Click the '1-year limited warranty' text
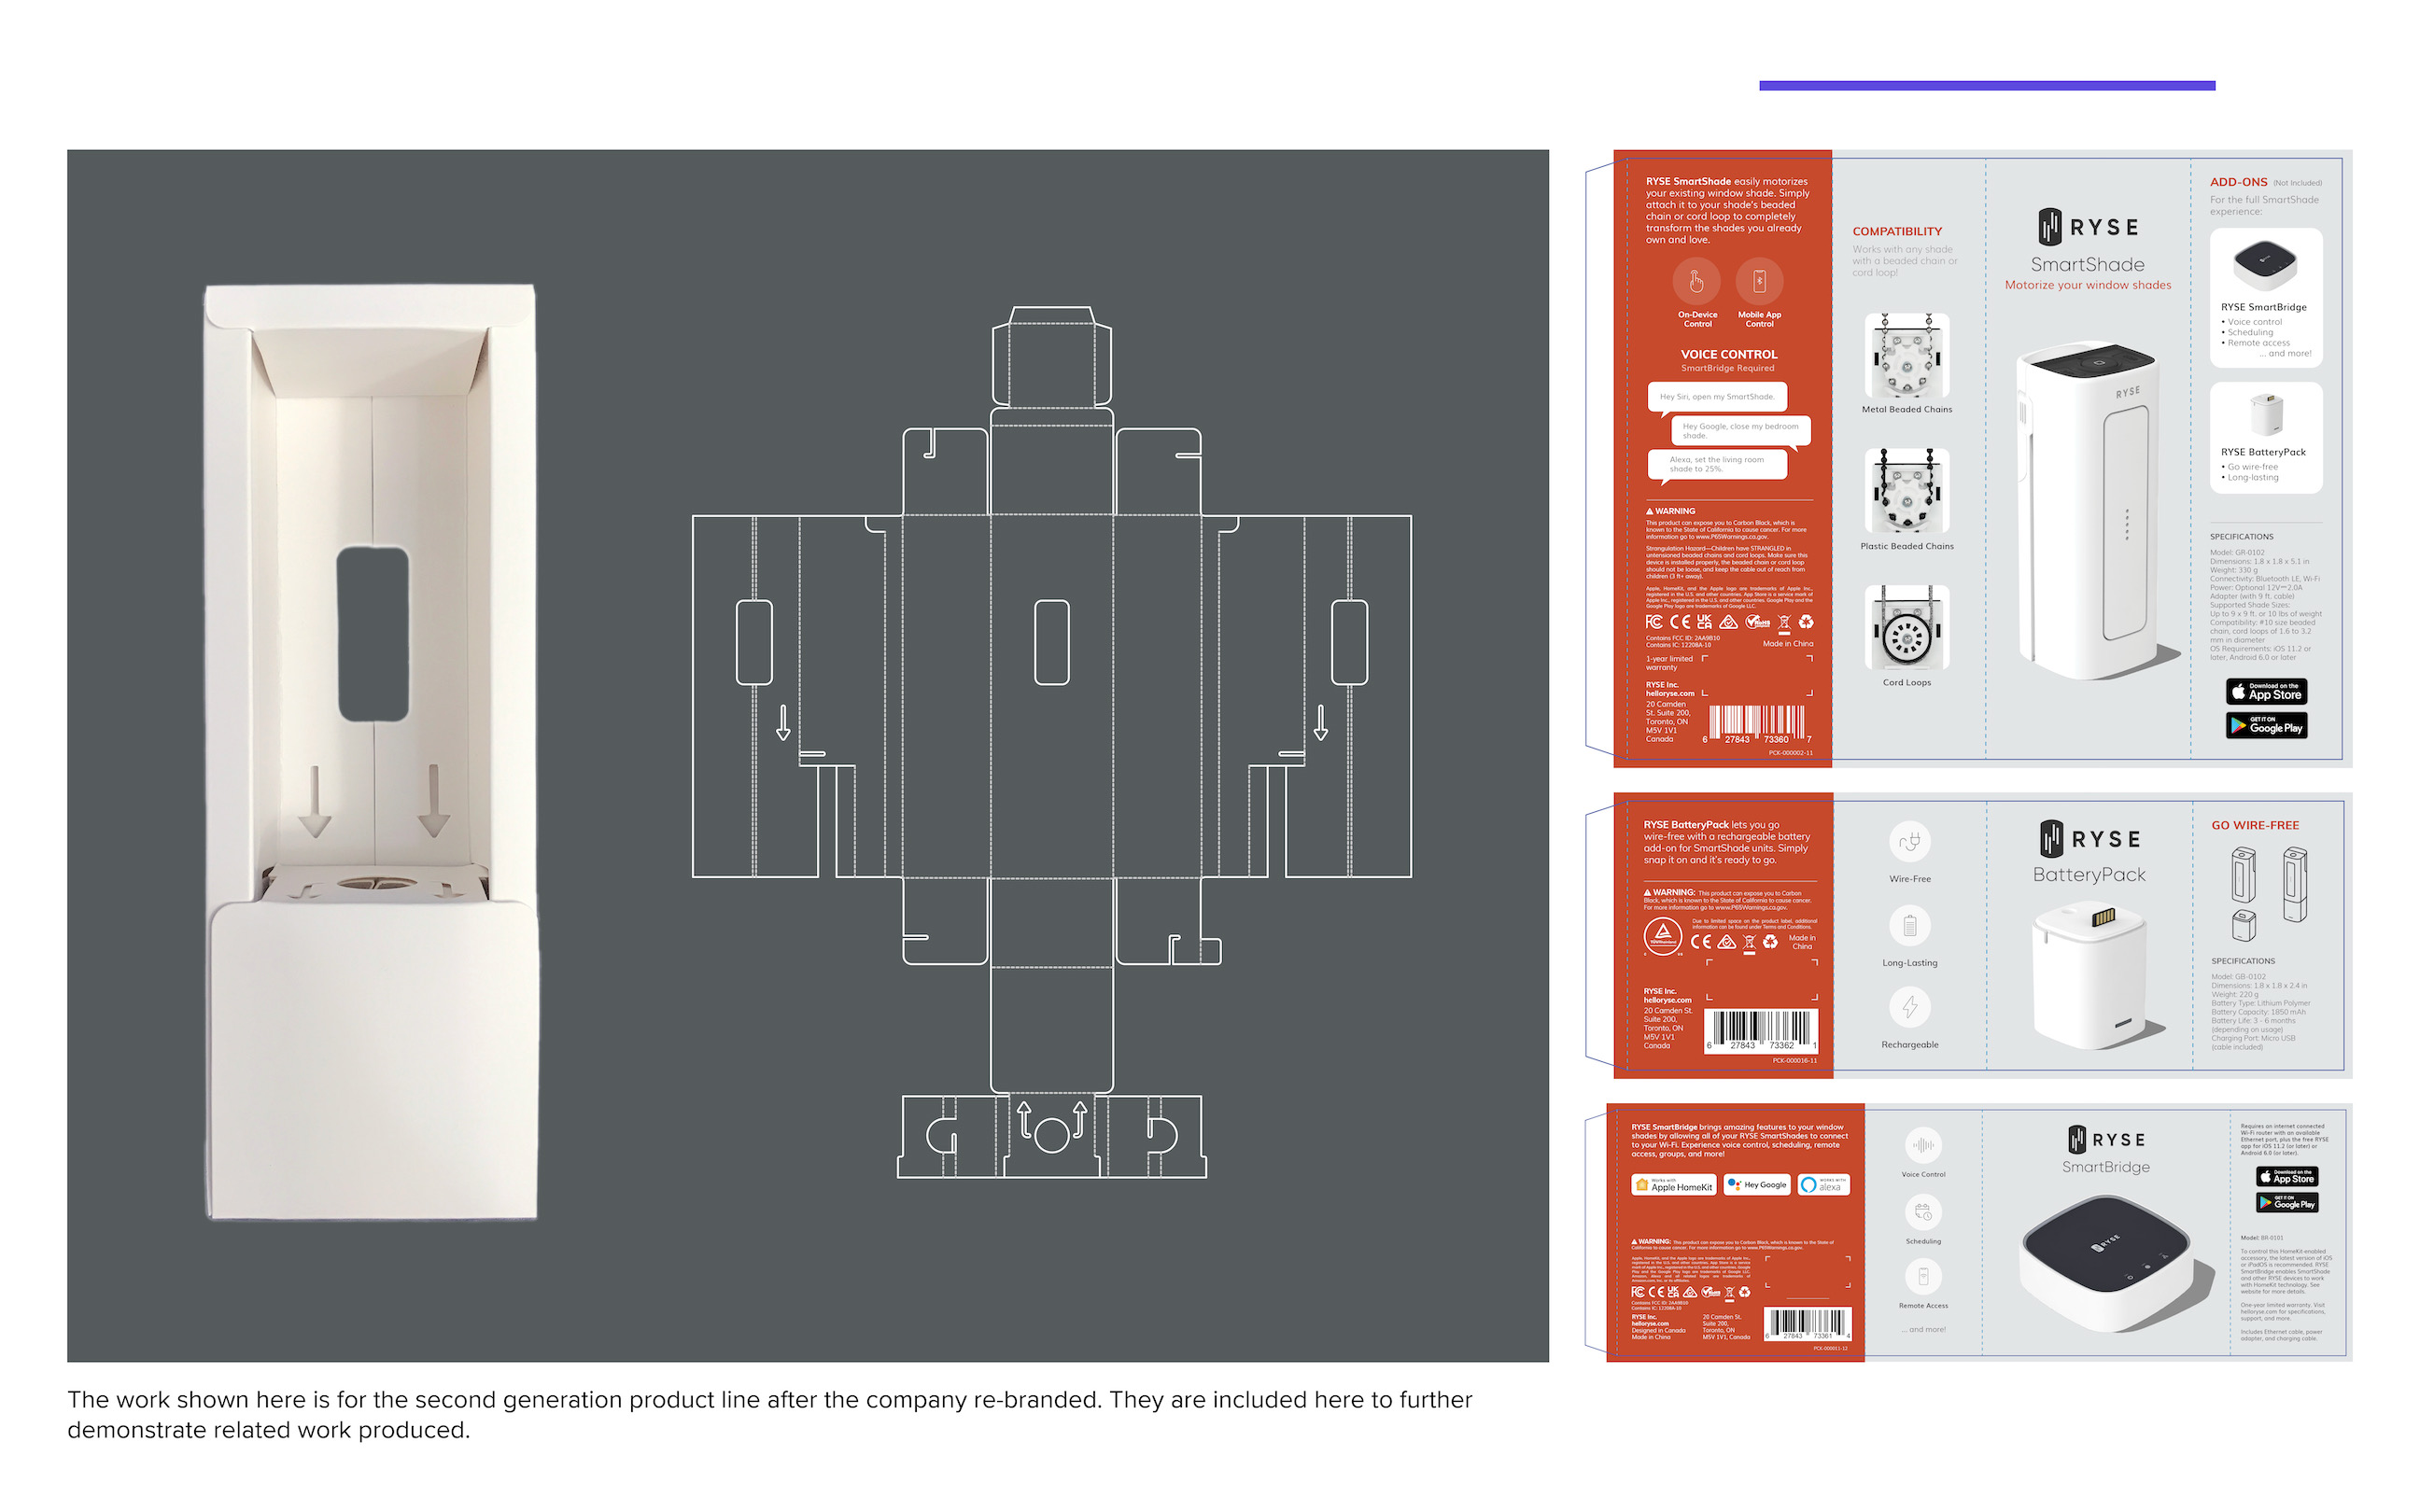Viewport: 2420px width, 1512px height. (1669, 663)
